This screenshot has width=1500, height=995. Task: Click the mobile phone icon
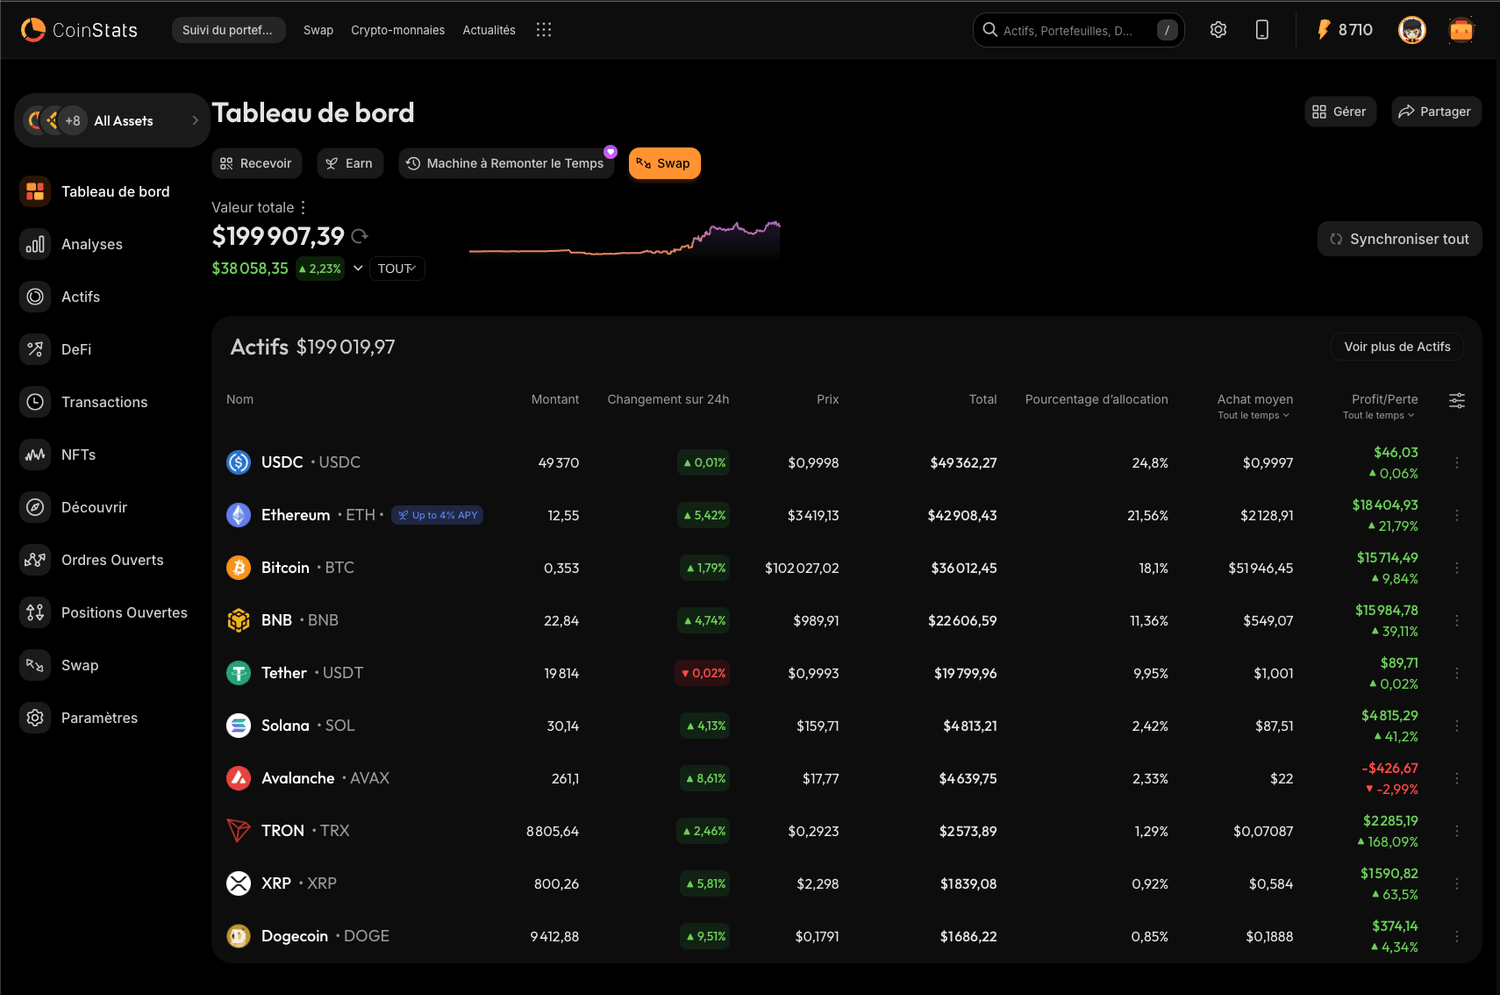coord(1262,30)
